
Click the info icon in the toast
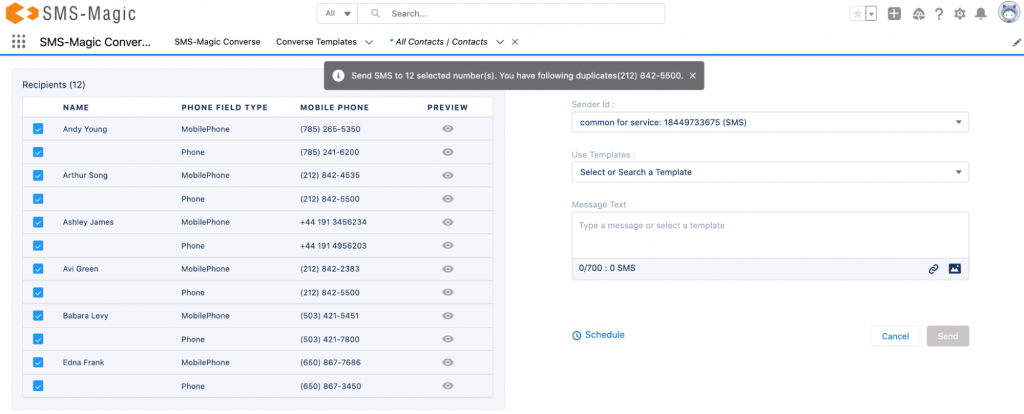[x=338, y=76]
